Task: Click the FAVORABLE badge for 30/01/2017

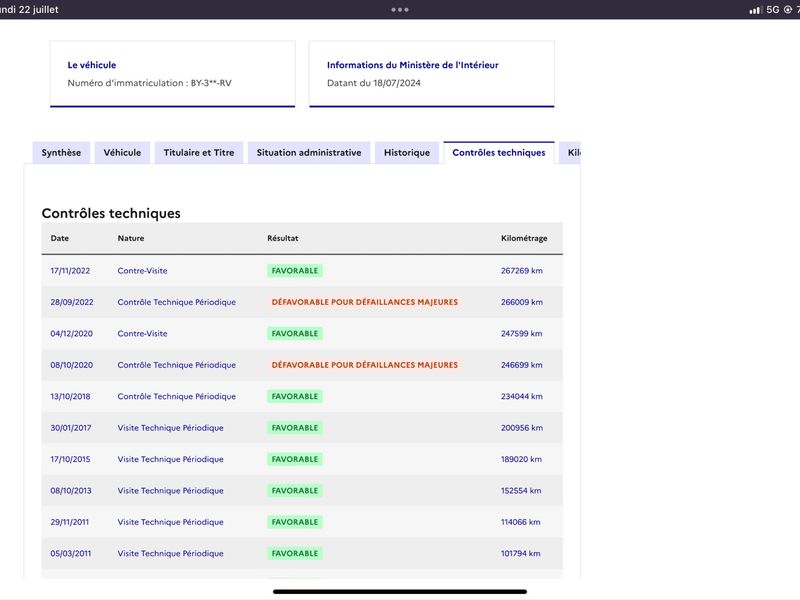Action: coord(295,428)
